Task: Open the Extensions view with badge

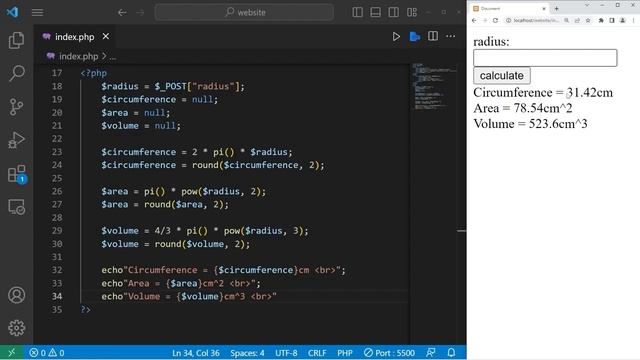Action: pyautogui.click(x=17, y=174)
